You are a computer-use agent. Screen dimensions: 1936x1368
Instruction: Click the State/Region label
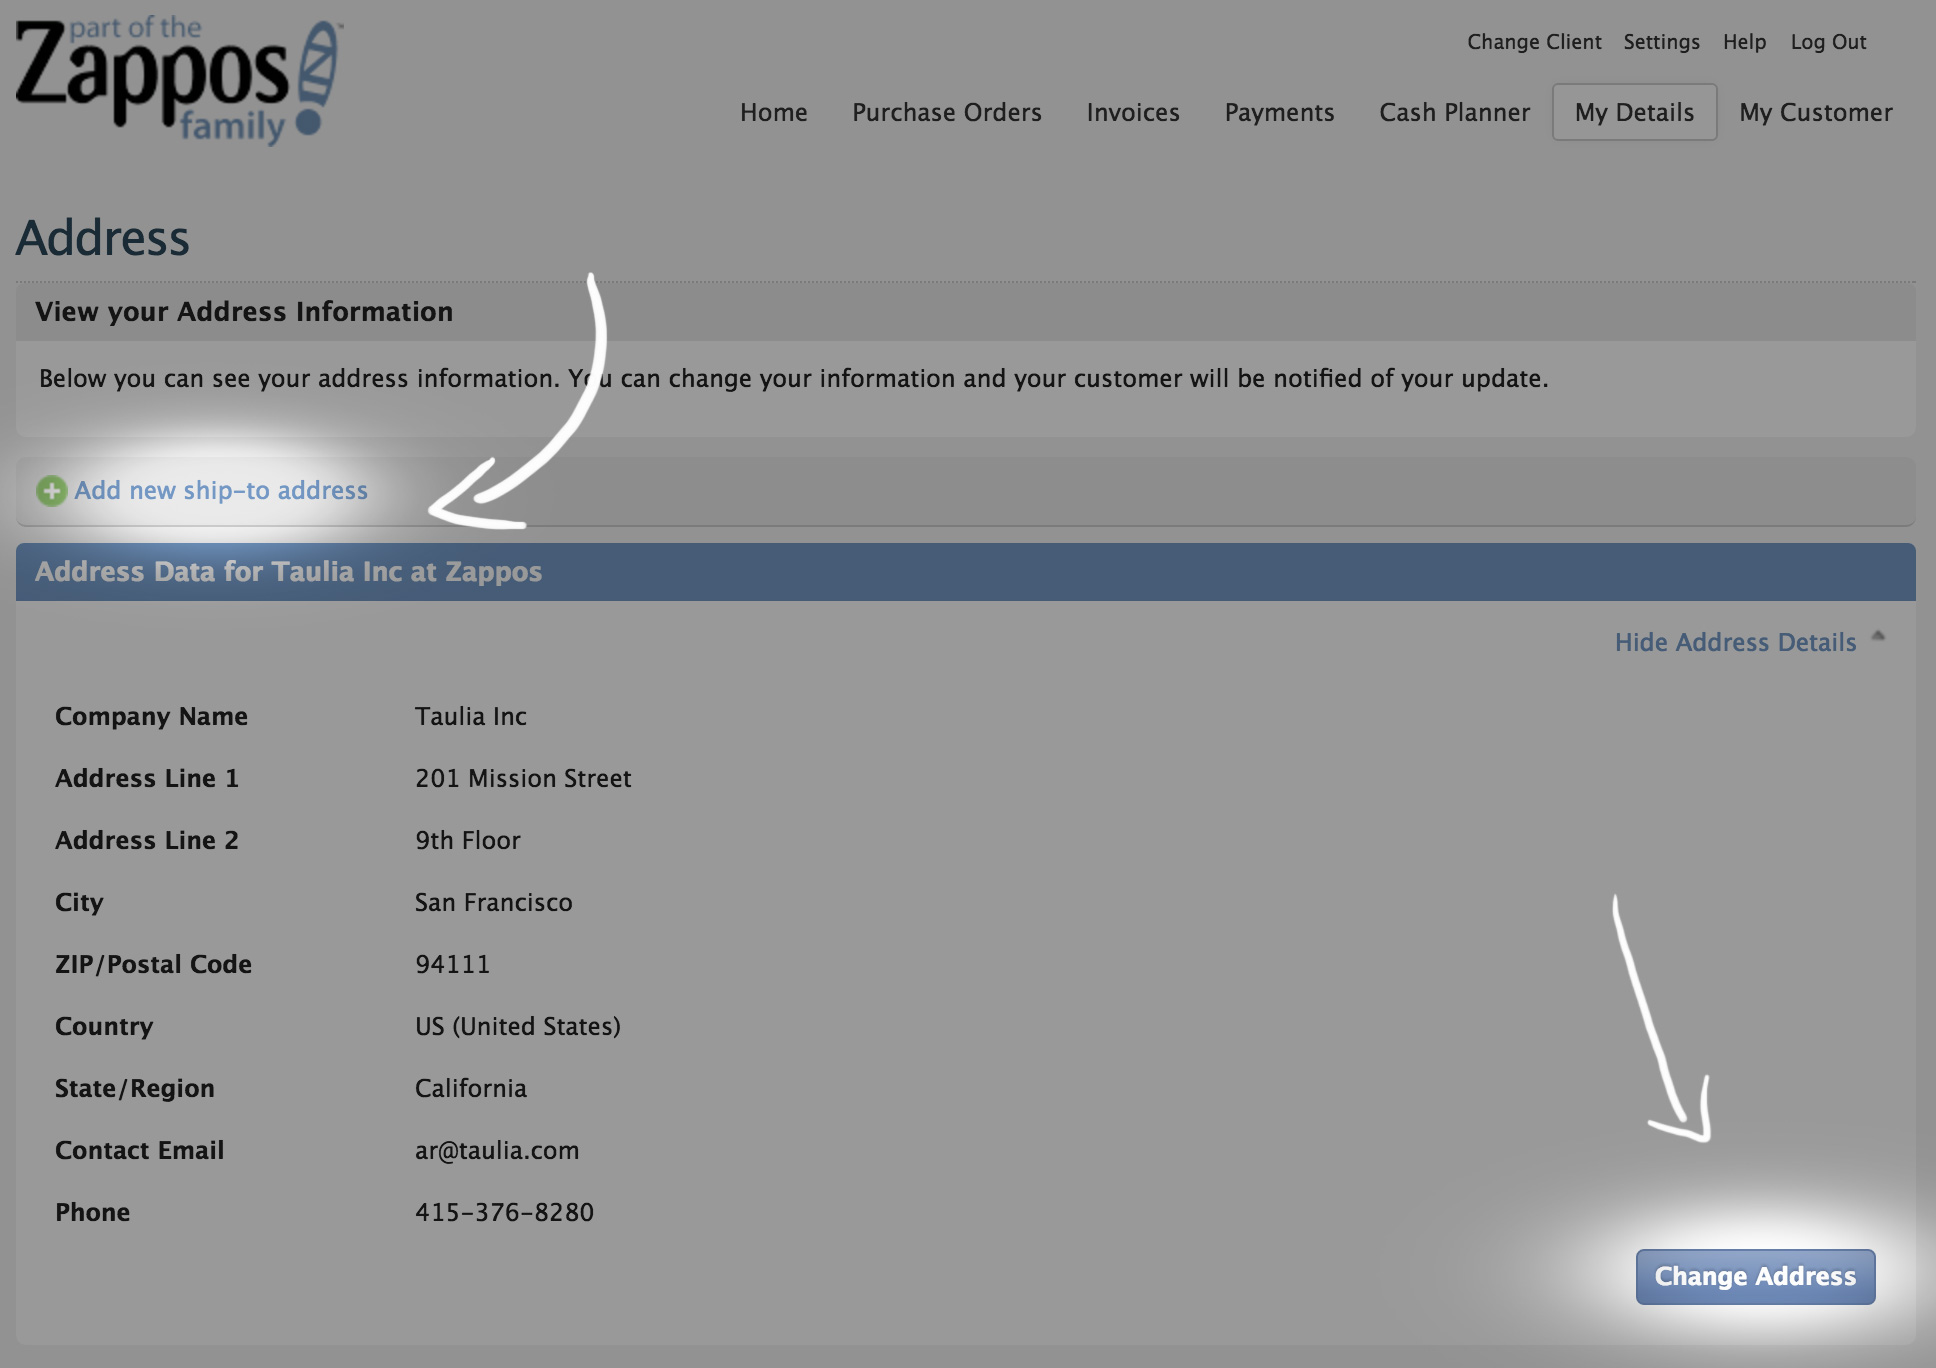point(134,1088)
